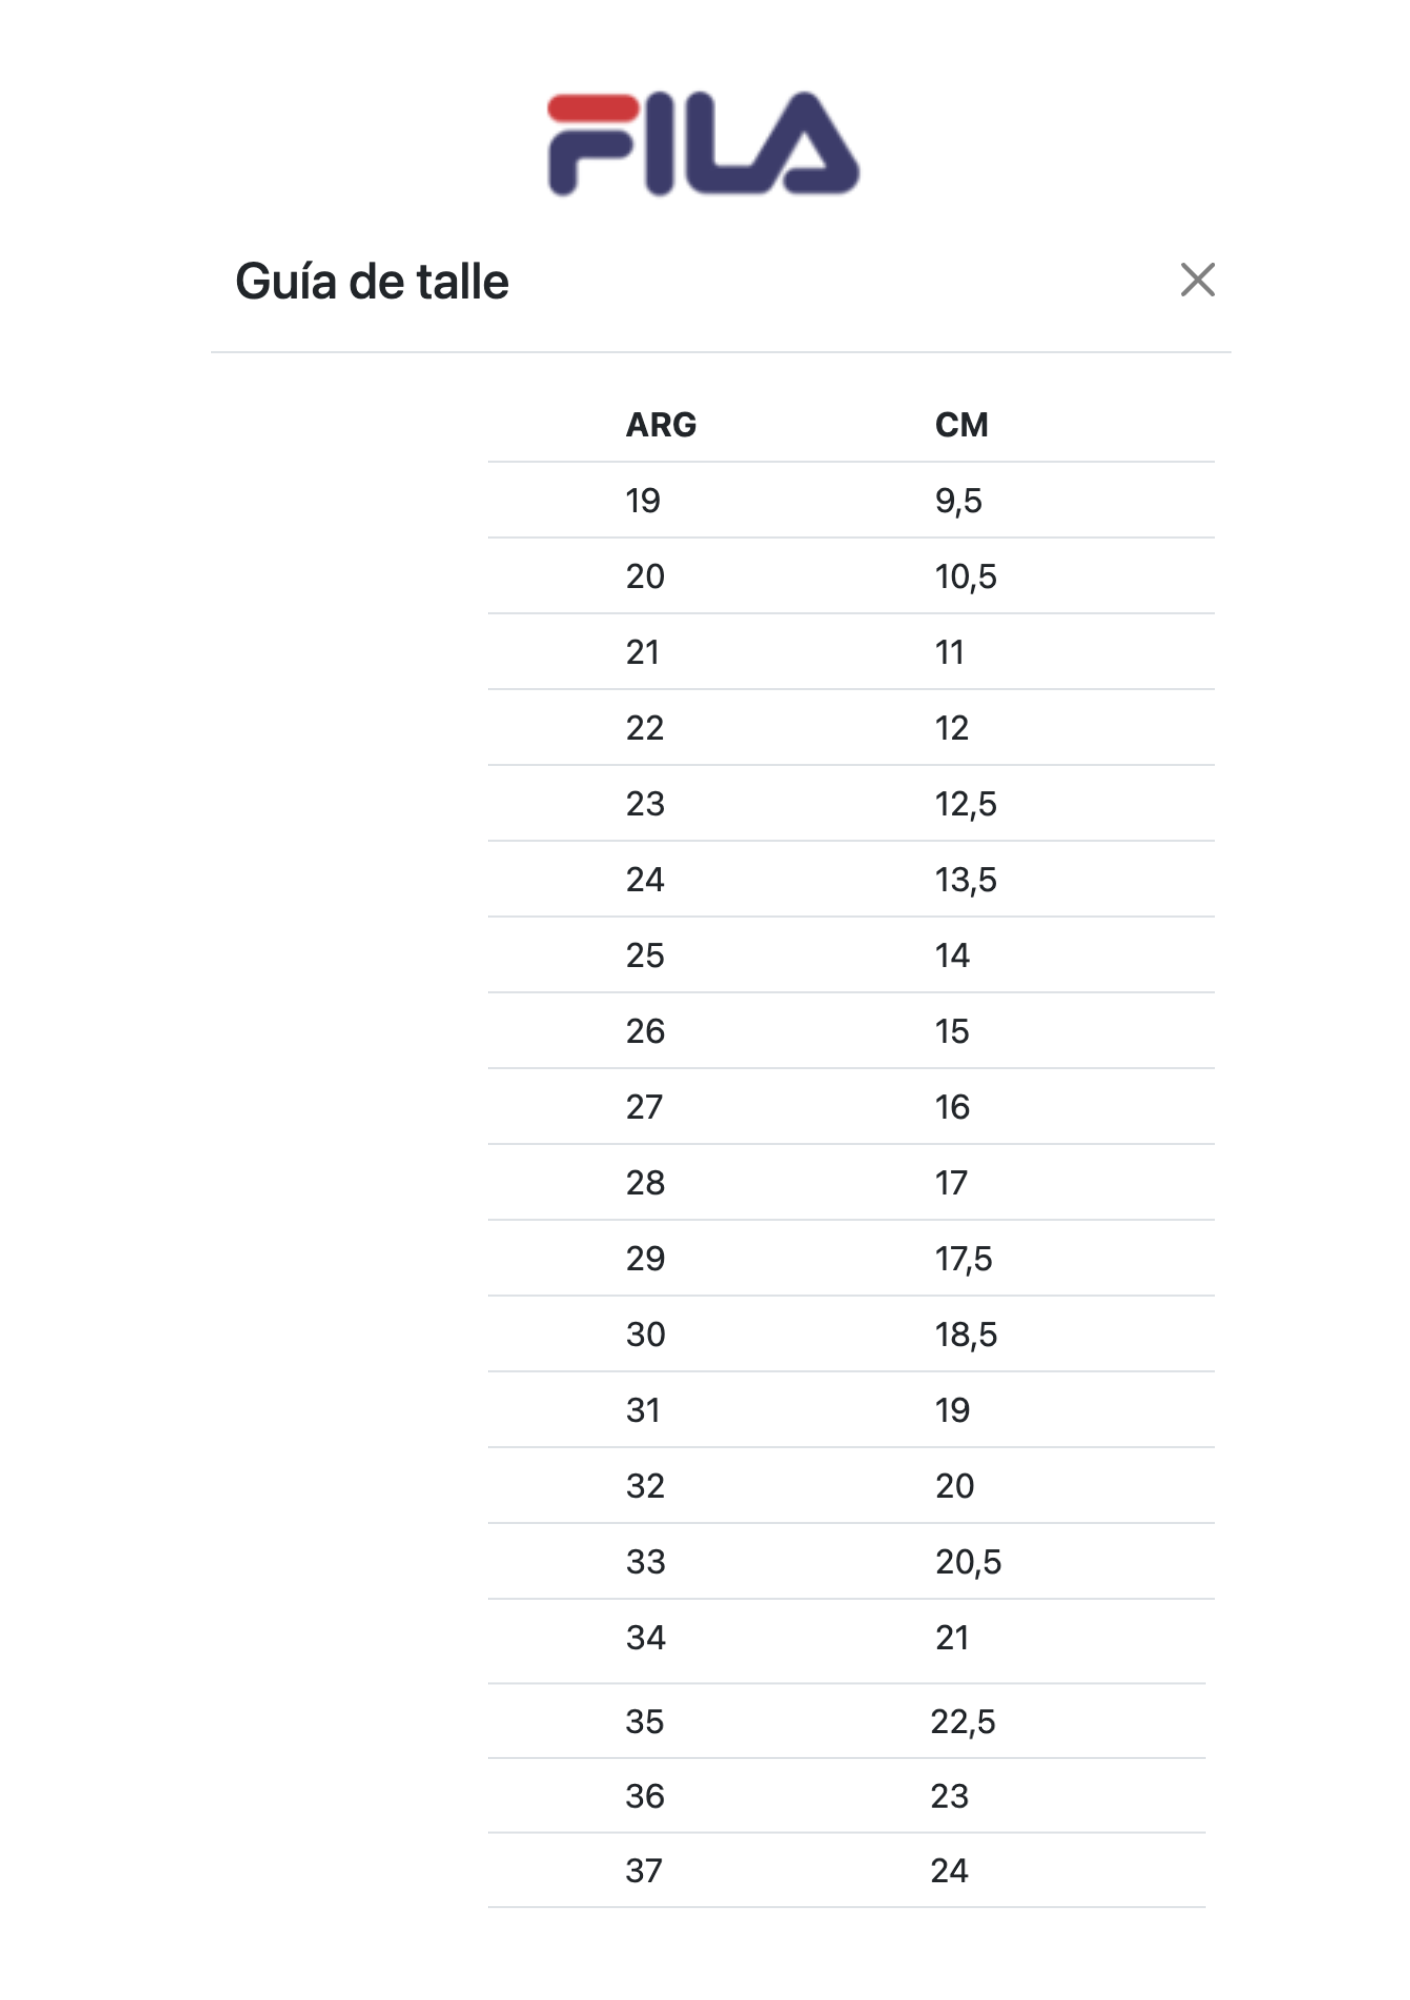The height and width of the screenshot is (2000, 1410).
Task: Click the 17,5 centimeter value
Action: [x=964, y=1259]
